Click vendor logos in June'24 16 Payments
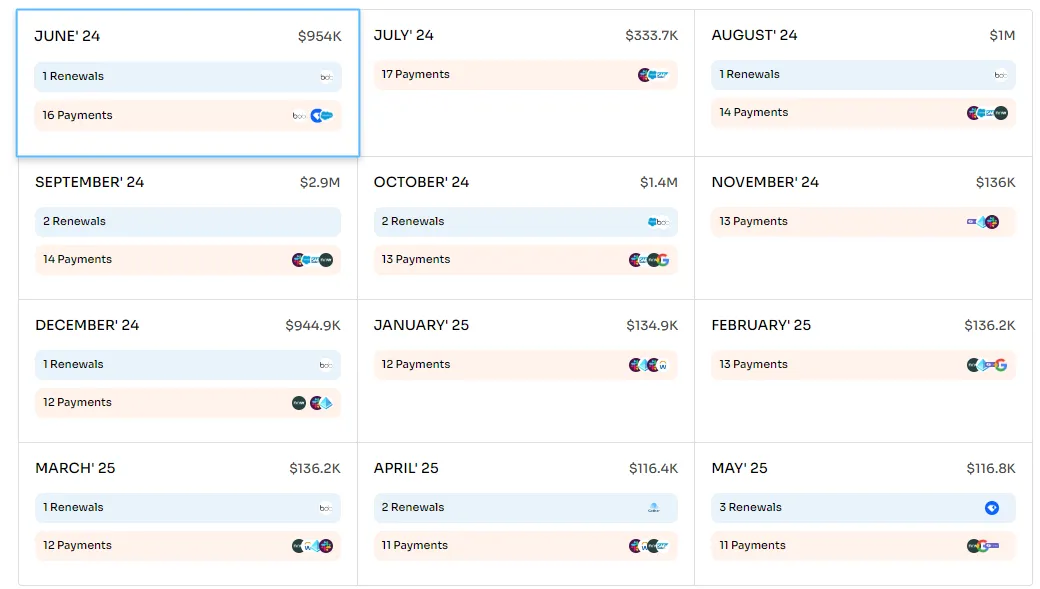Viewport: 1040px width, 589px height. point(313,115)
